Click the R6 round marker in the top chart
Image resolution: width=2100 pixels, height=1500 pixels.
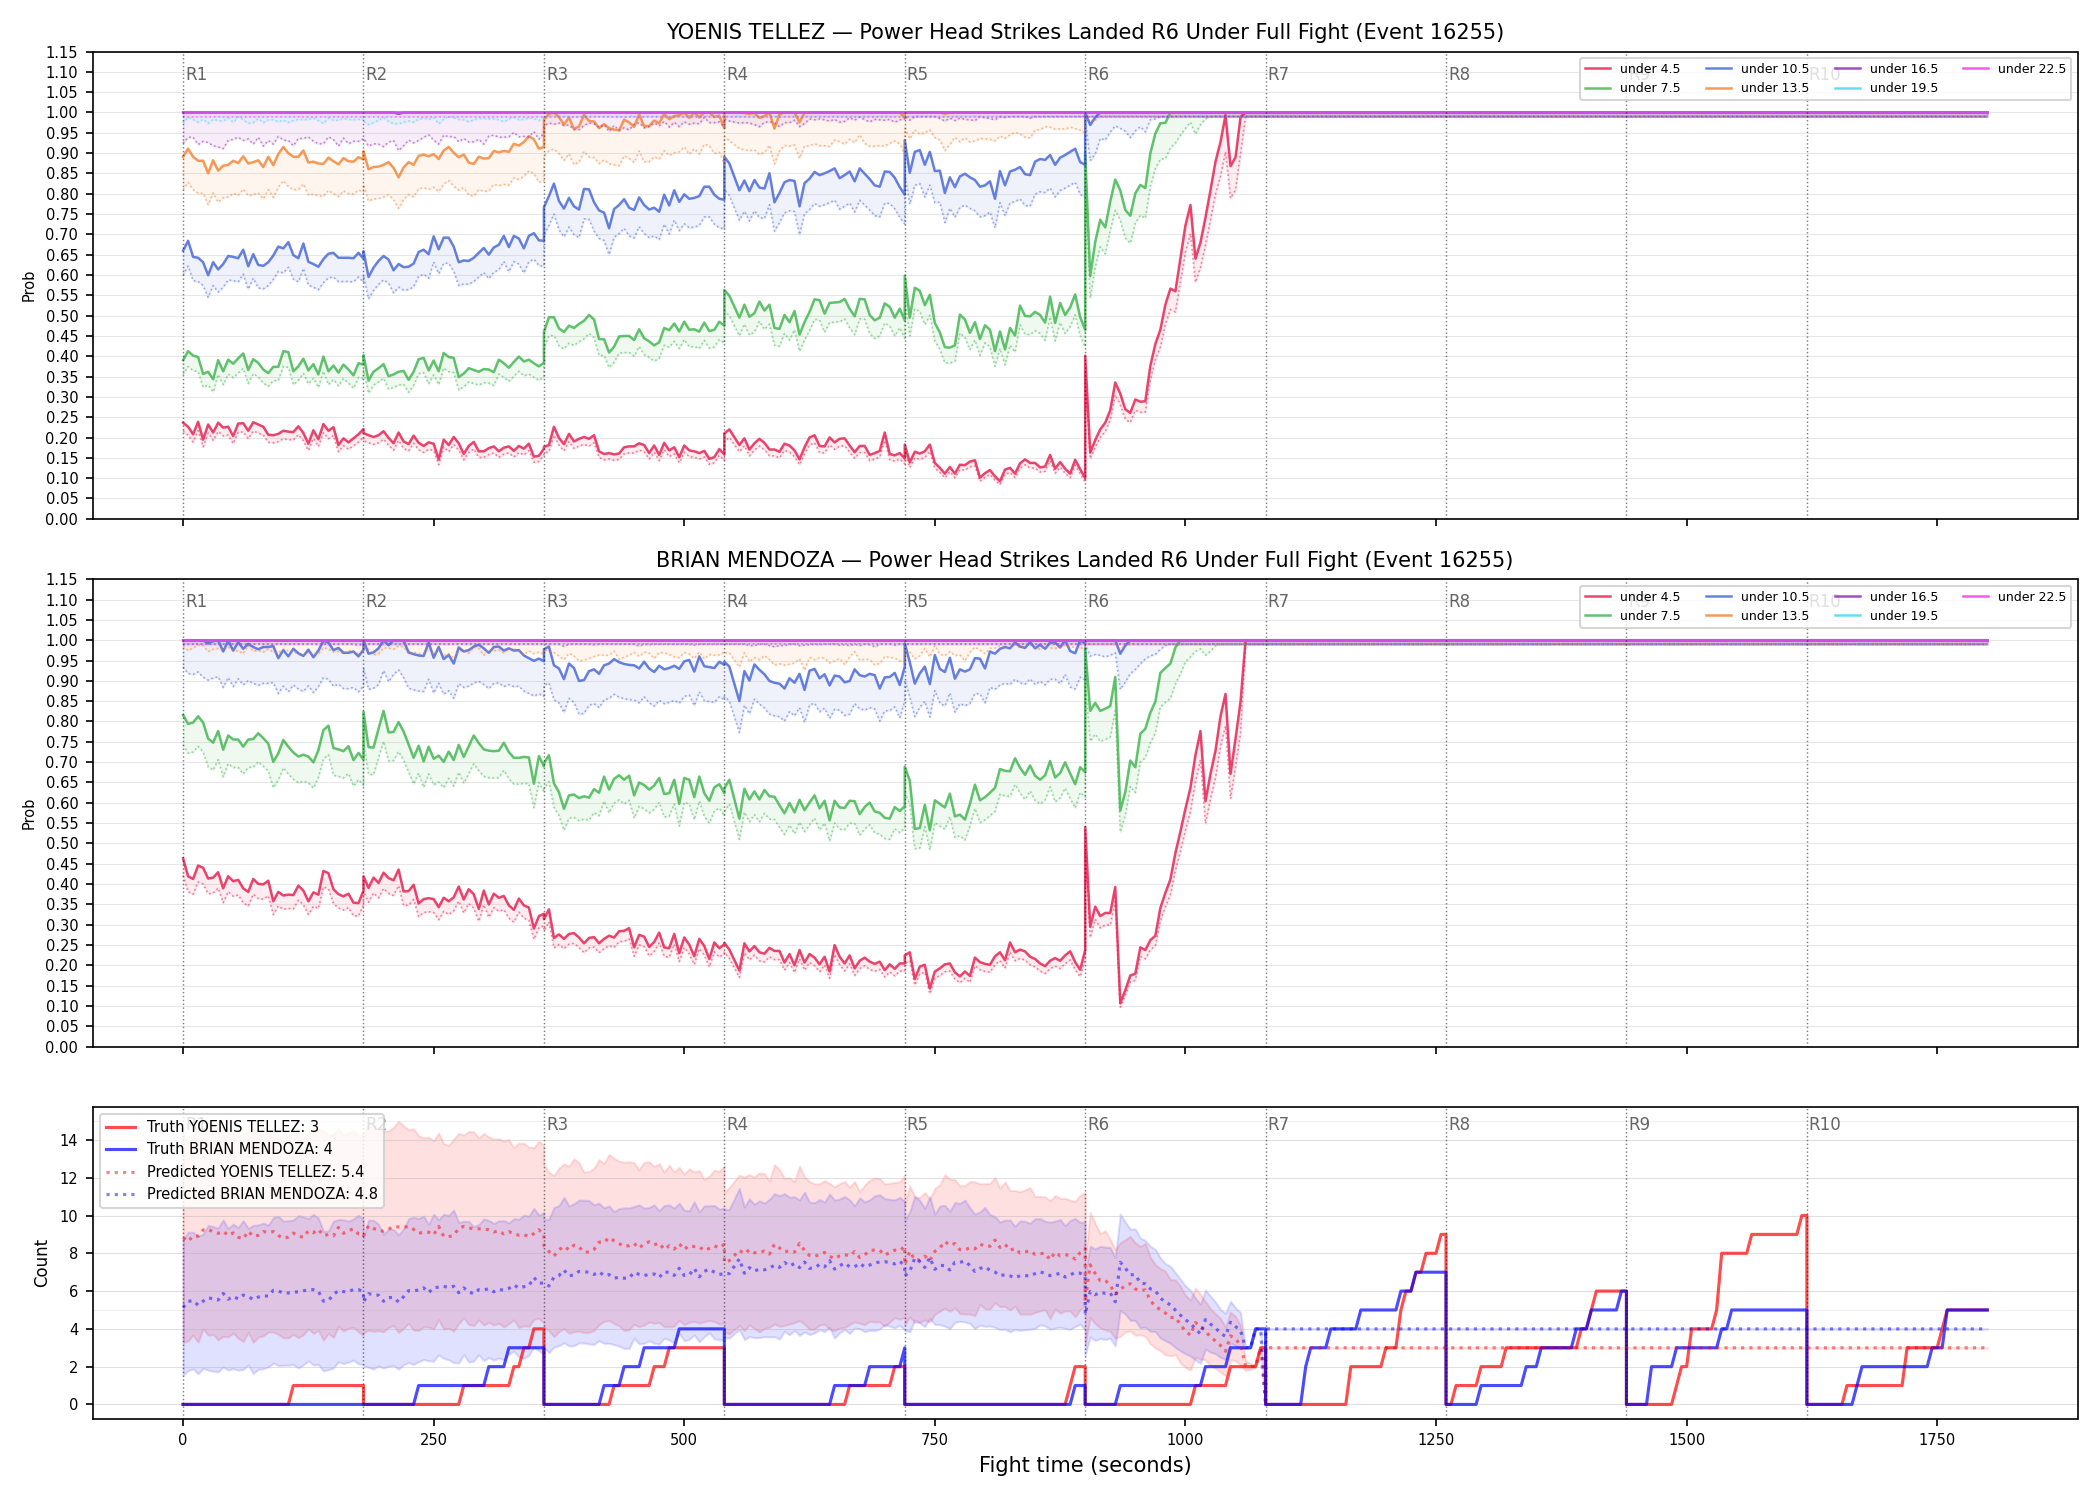[1098, 74]
